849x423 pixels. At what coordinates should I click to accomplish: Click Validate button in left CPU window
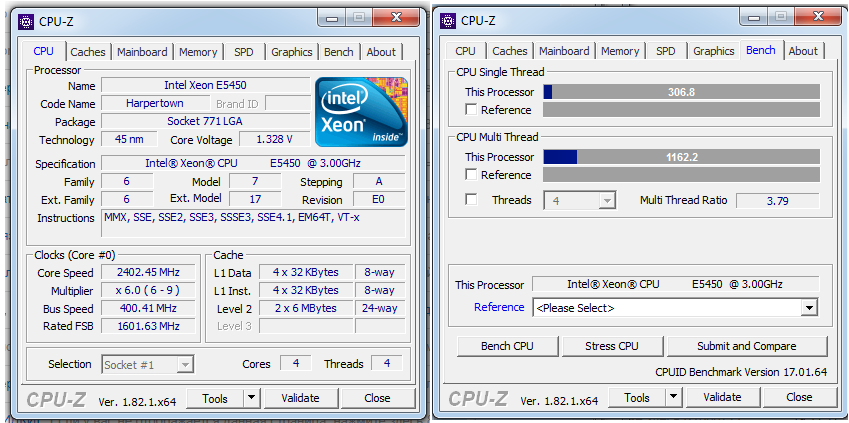tap(301, 399)
